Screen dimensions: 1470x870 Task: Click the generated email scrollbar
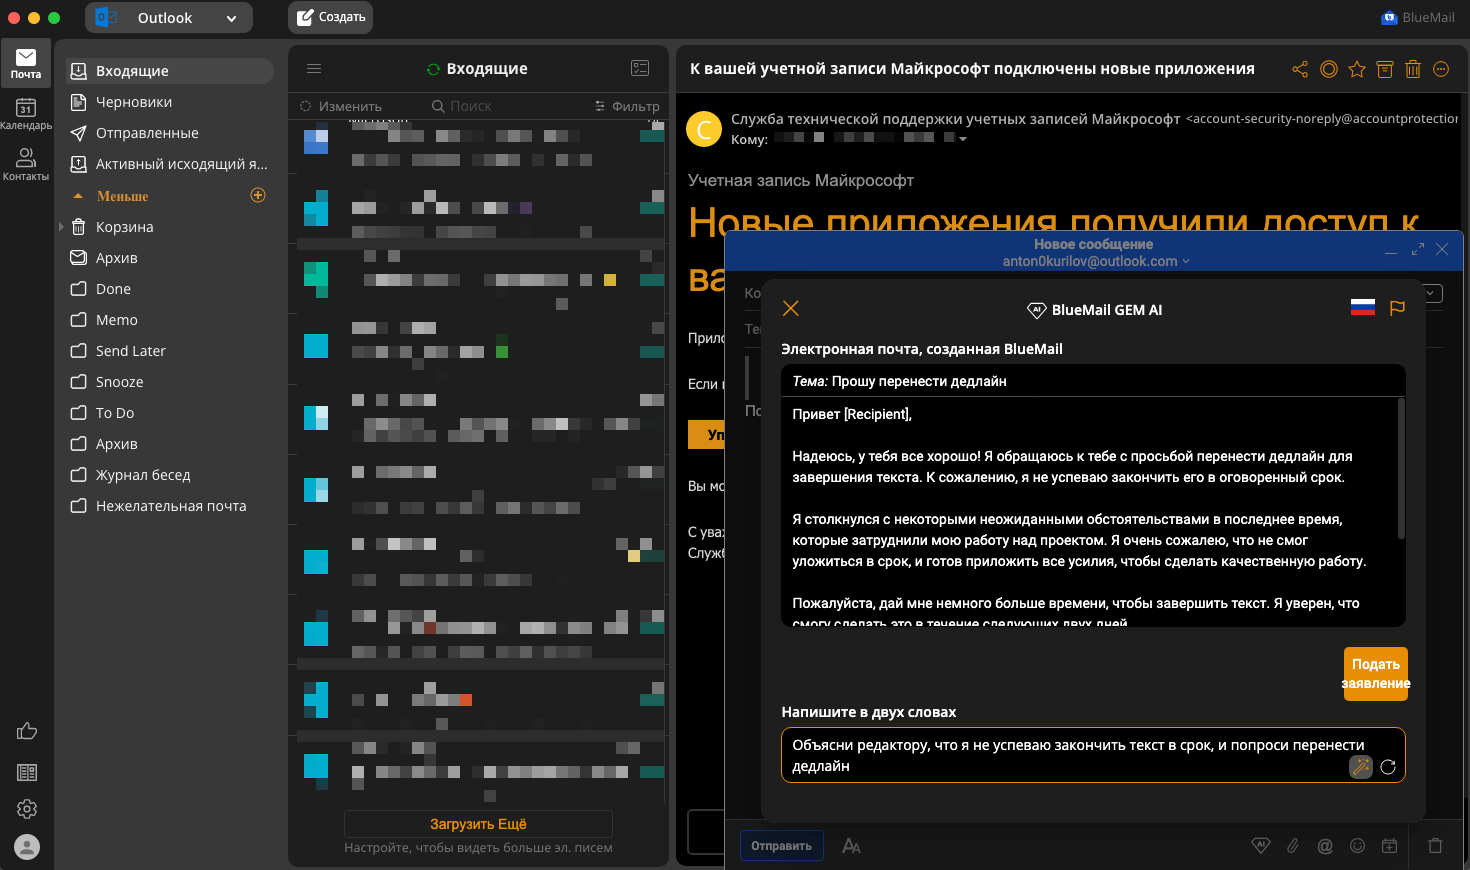pos(1401,469)
